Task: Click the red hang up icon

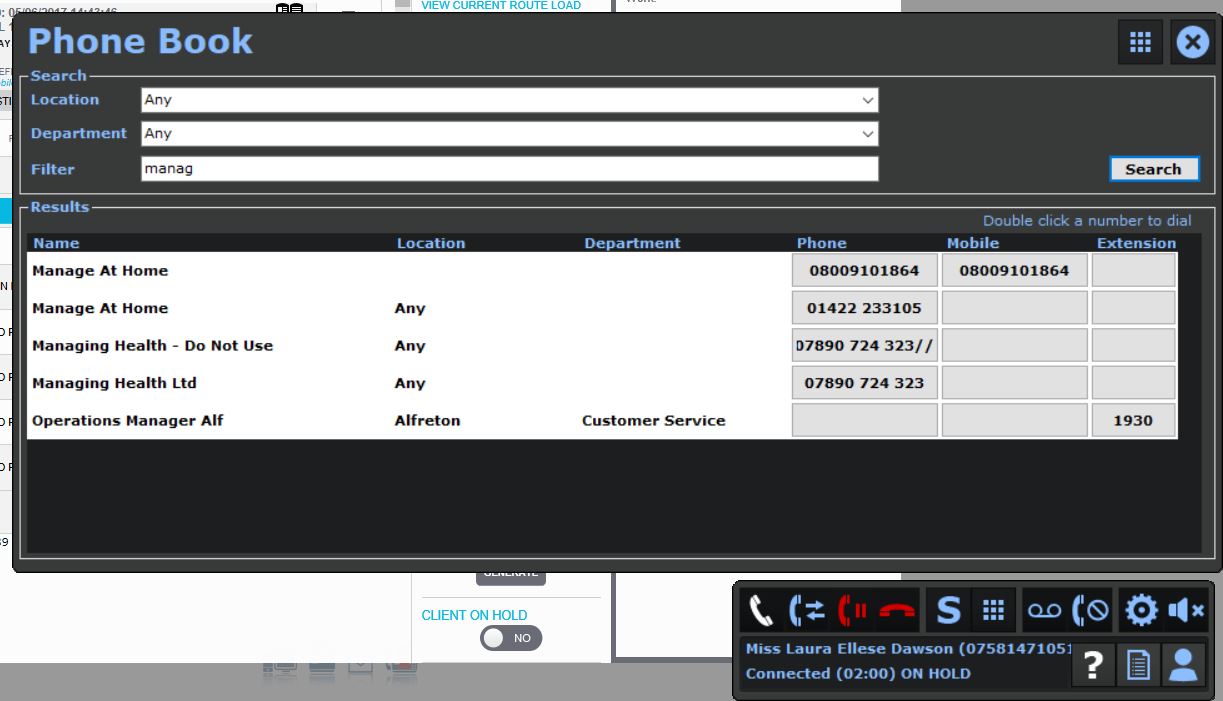Action: click(x=897, y=610)
